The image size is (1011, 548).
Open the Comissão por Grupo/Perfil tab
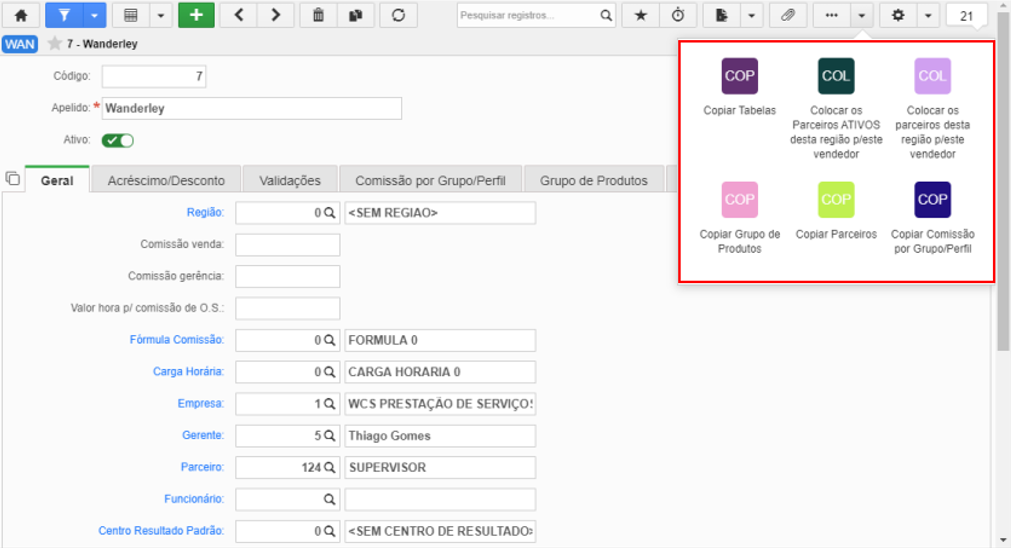click(x=430, y=181)
